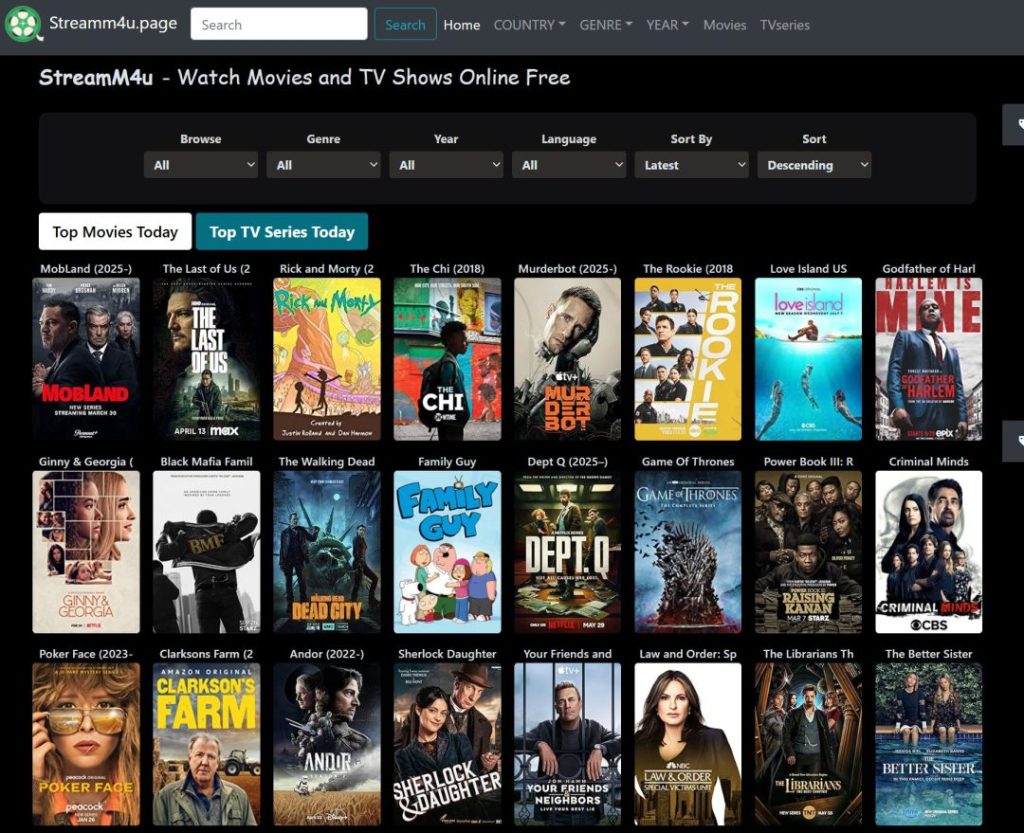This screenshot has height=833, width=1024.
Task: Switch to Top TV Series Today tab
Action: (282, 231)
